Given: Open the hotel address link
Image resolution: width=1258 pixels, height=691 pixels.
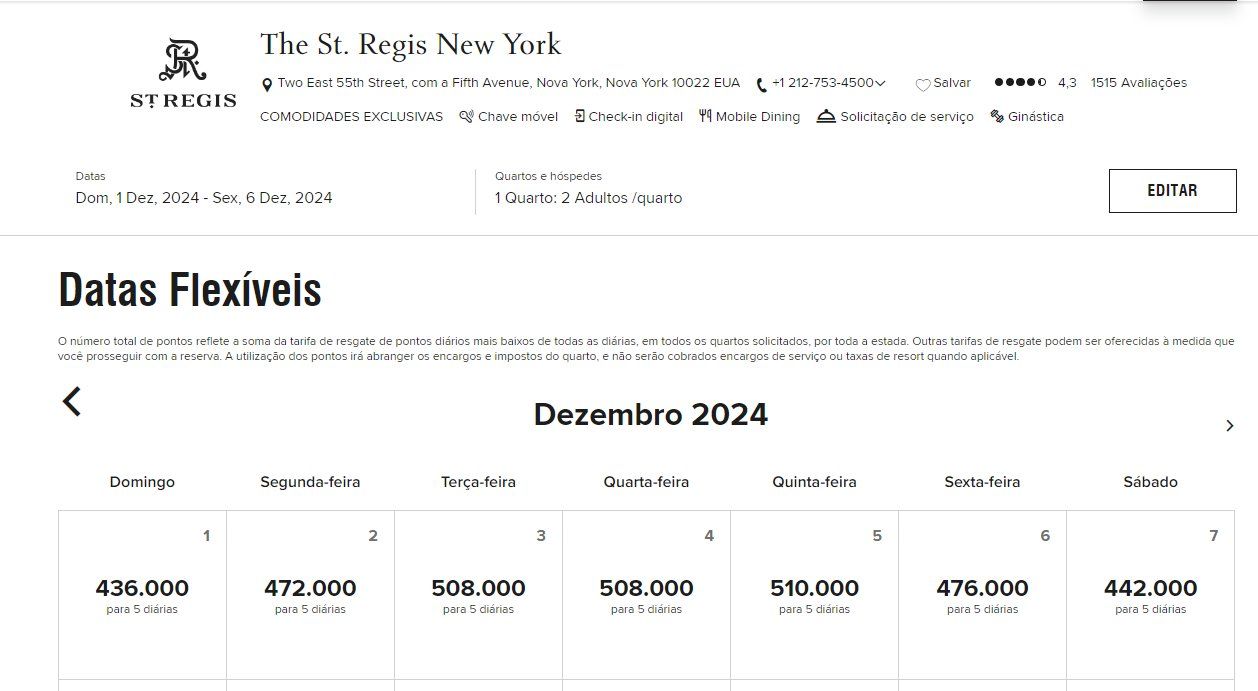Looking at the screenshot, I should (509, 83).
